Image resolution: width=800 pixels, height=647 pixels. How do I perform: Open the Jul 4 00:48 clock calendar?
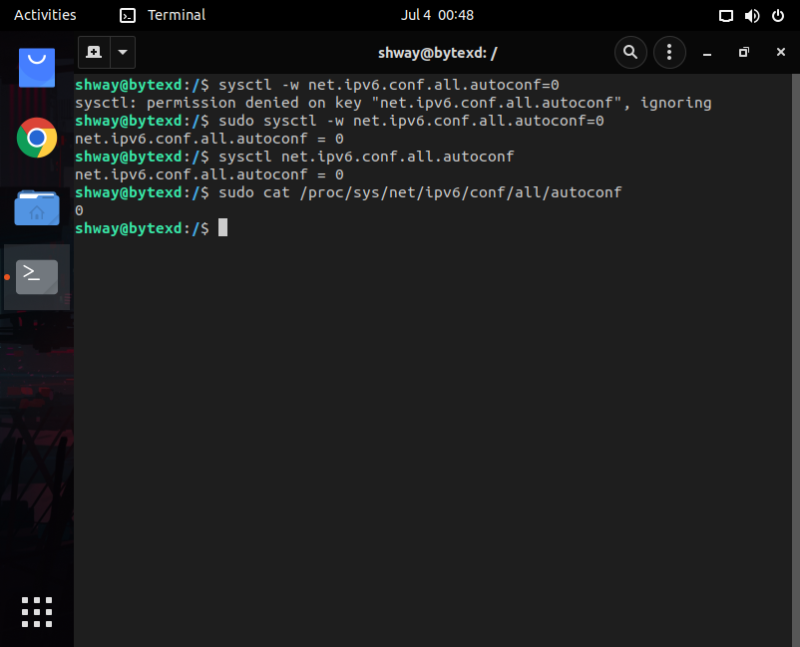pos(437,15)
